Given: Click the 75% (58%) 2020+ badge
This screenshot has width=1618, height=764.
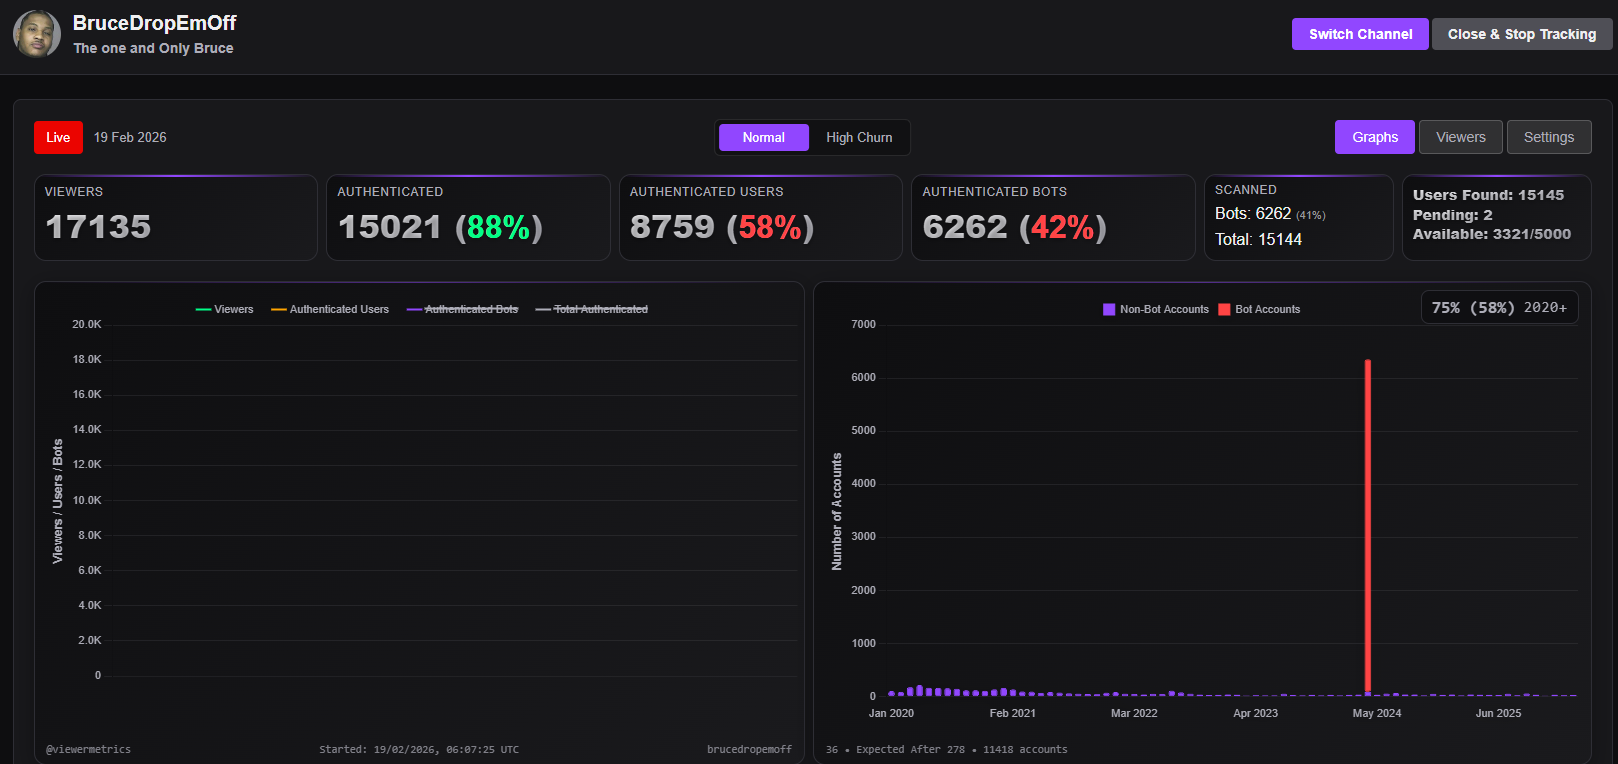Looking at the screenshot, I should pyautogui.click(x=1499, y=307).
